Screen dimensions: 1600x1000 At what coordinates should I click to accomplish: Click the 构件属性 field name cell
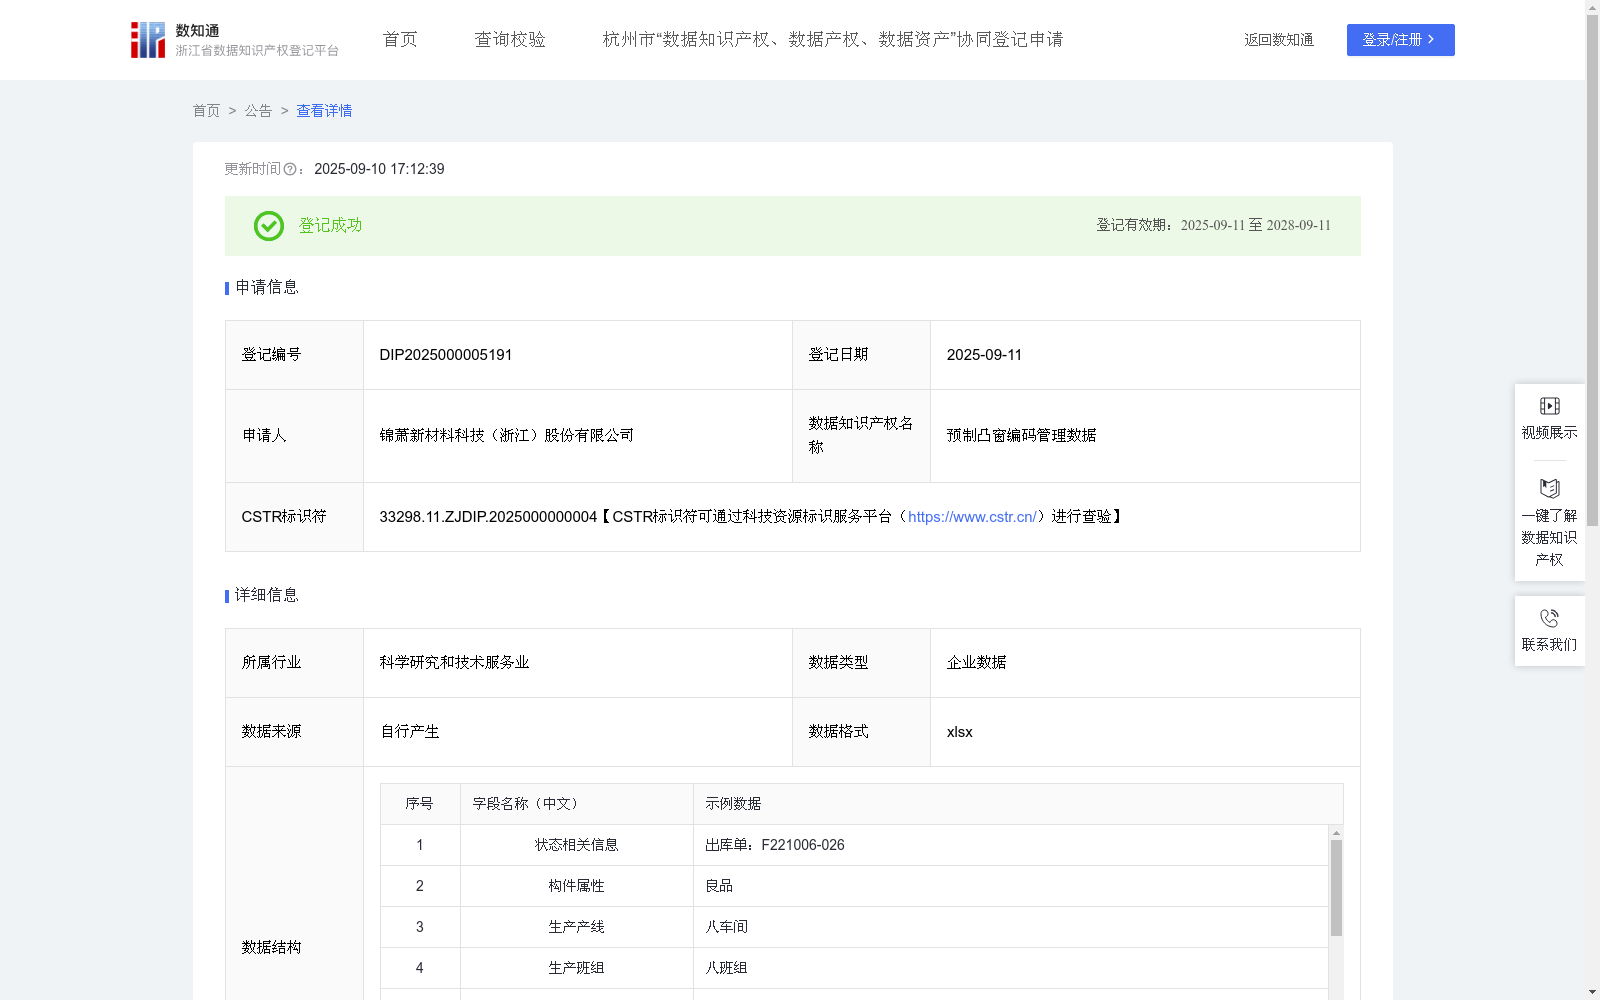pos(577,886)
